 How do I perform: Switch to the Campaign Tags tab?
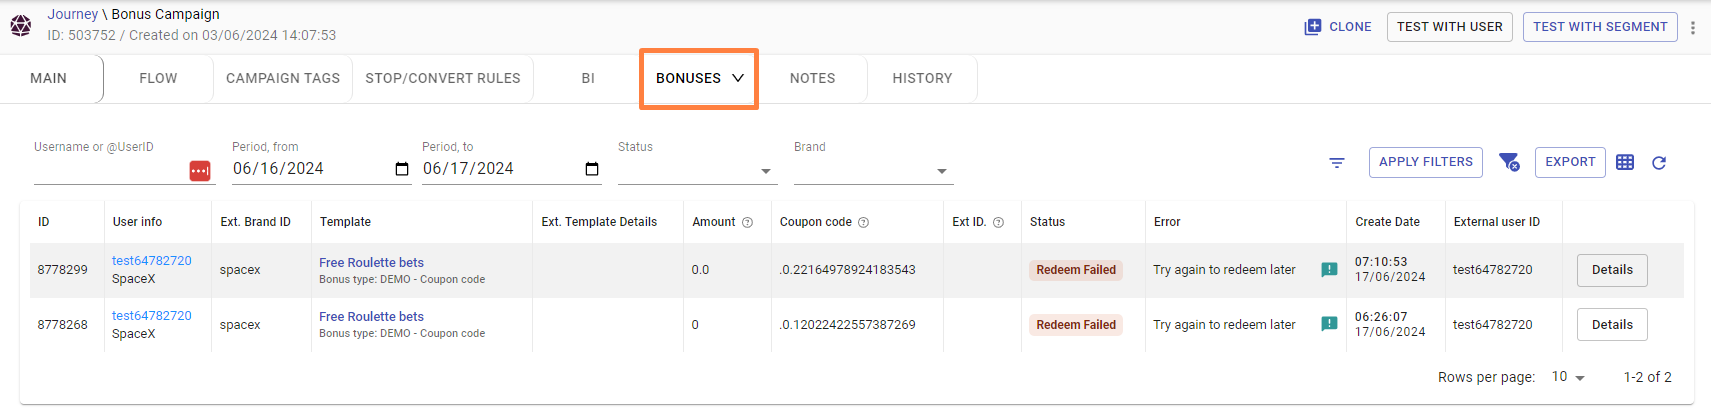click(283, 78)
